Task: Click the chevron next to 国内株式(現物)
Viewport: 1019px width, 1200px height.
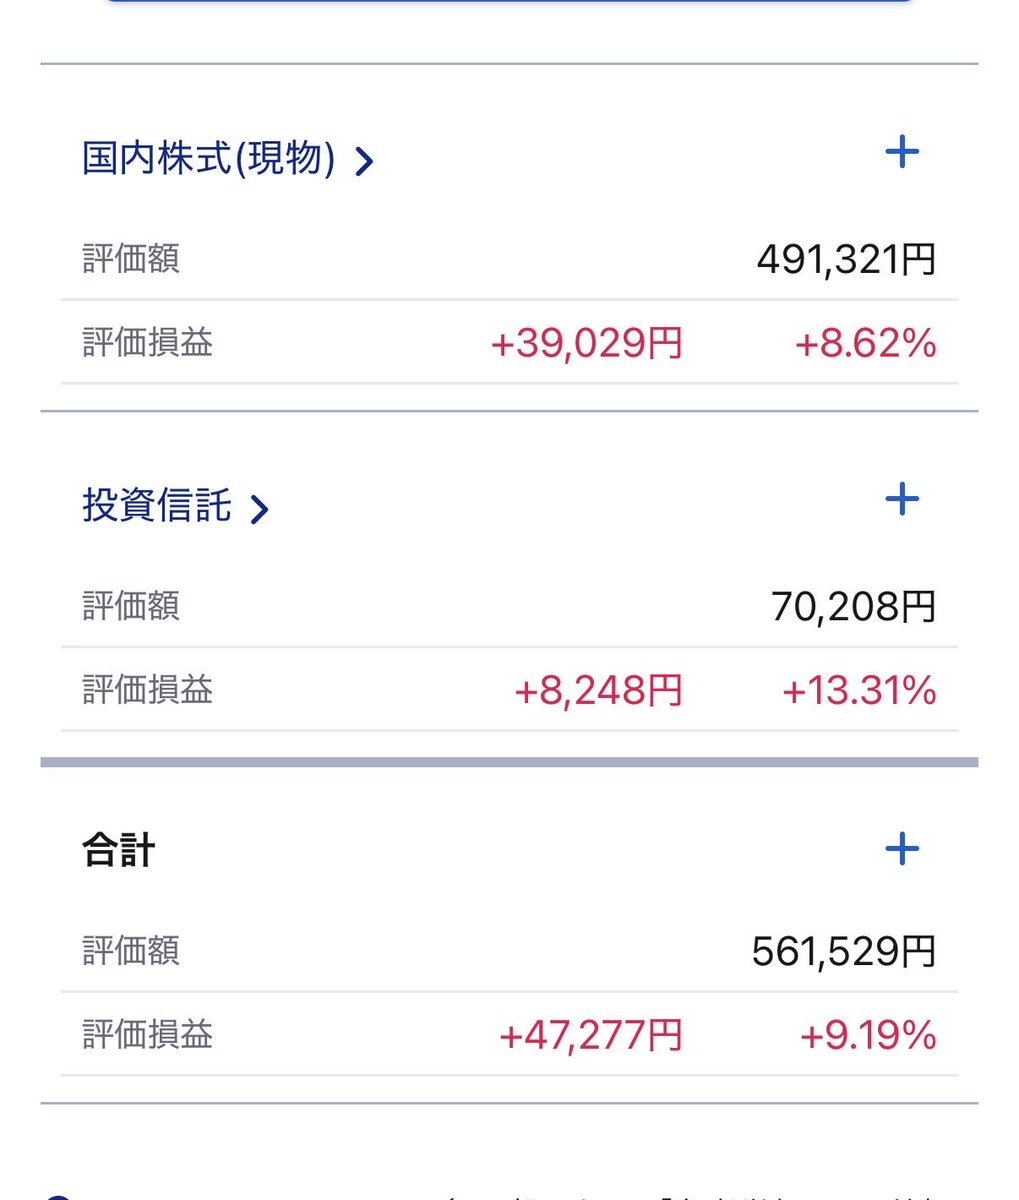Action: (365, 161)
